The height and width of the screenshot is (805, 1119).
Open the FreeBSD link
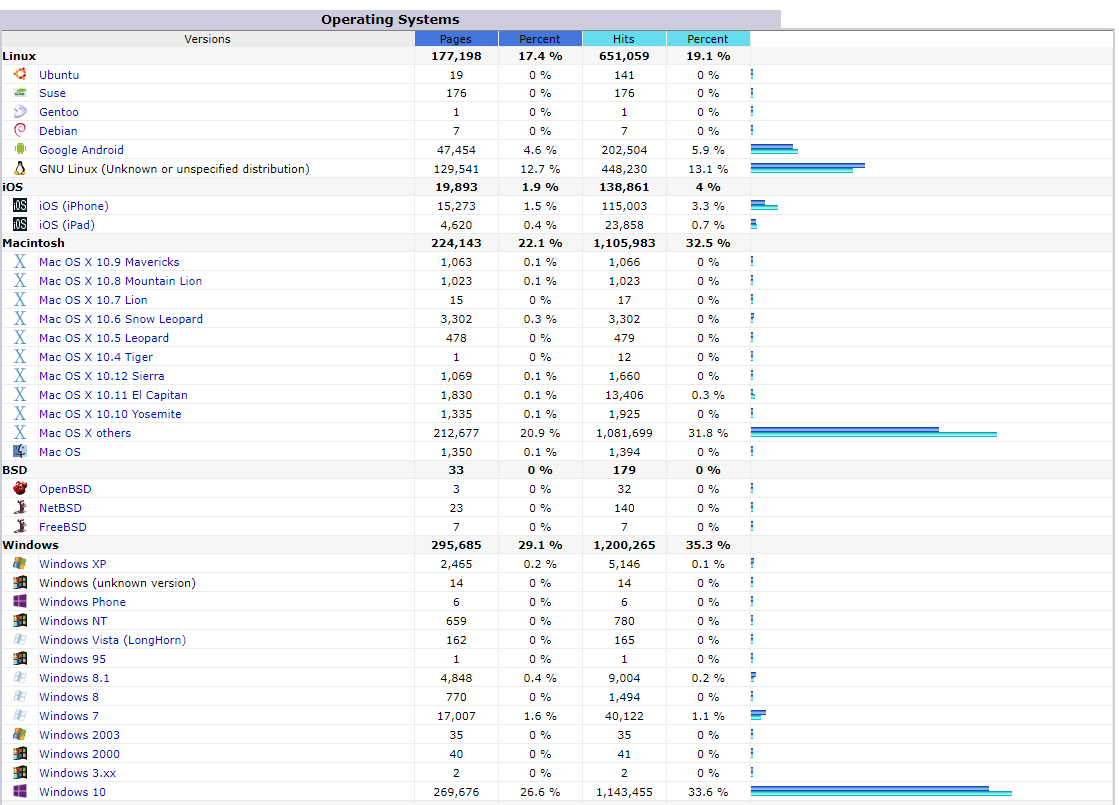click(63, 527)
